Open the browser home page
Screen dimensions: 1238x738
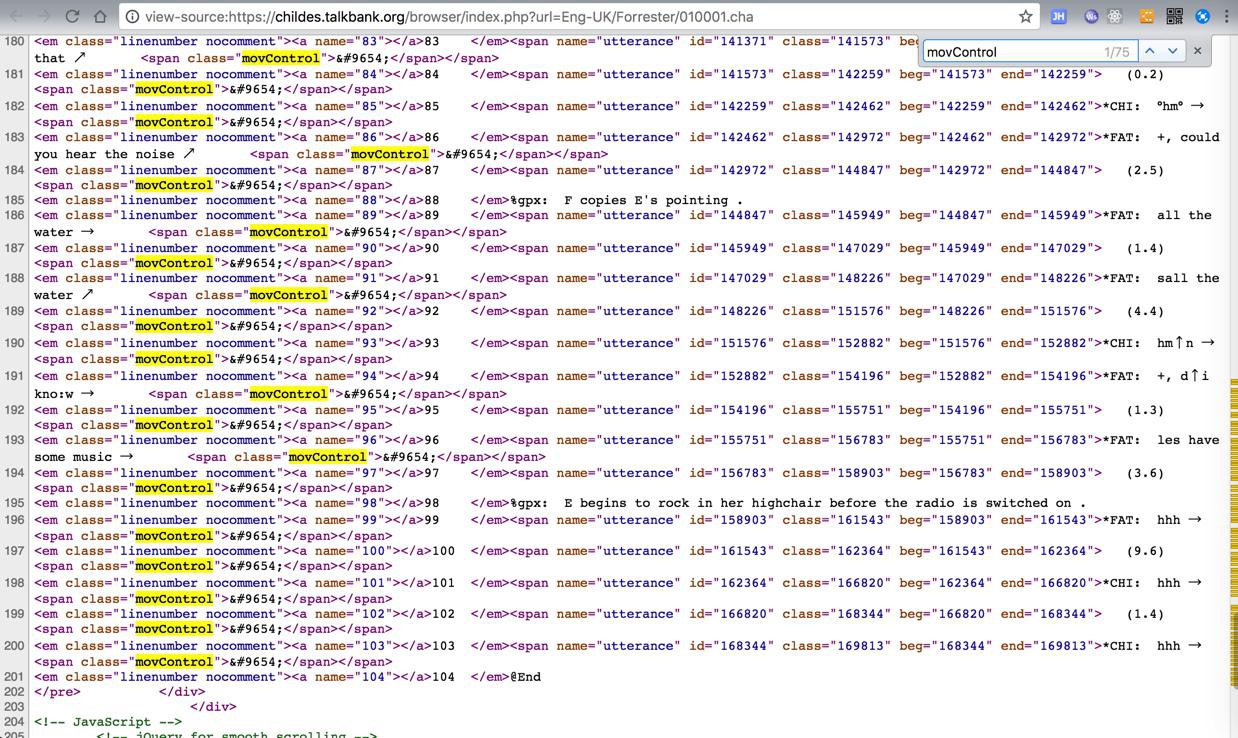pyautogui.click(x=100, y=16)
